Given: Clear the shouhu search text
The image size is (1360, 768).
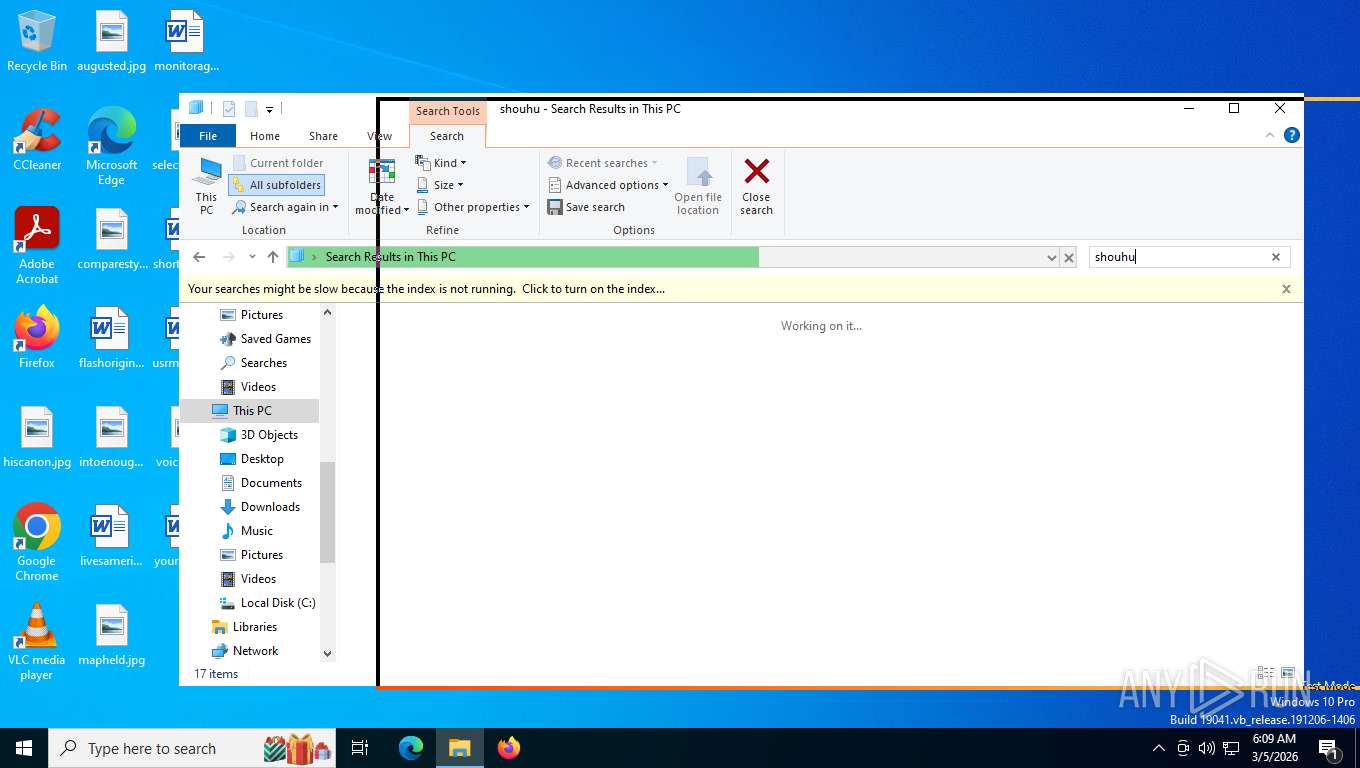Looking at the screenshot, I should (x=1276, y=257).
